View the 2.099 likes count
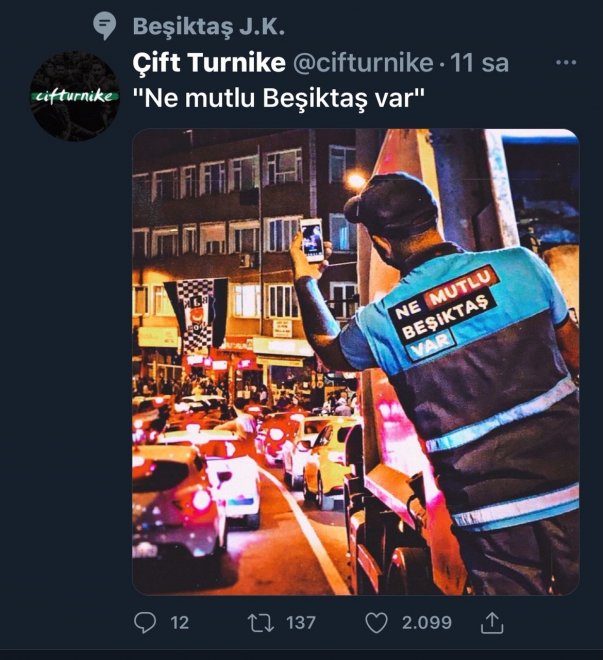The image size is (603, 660). [x=427, y=623]
